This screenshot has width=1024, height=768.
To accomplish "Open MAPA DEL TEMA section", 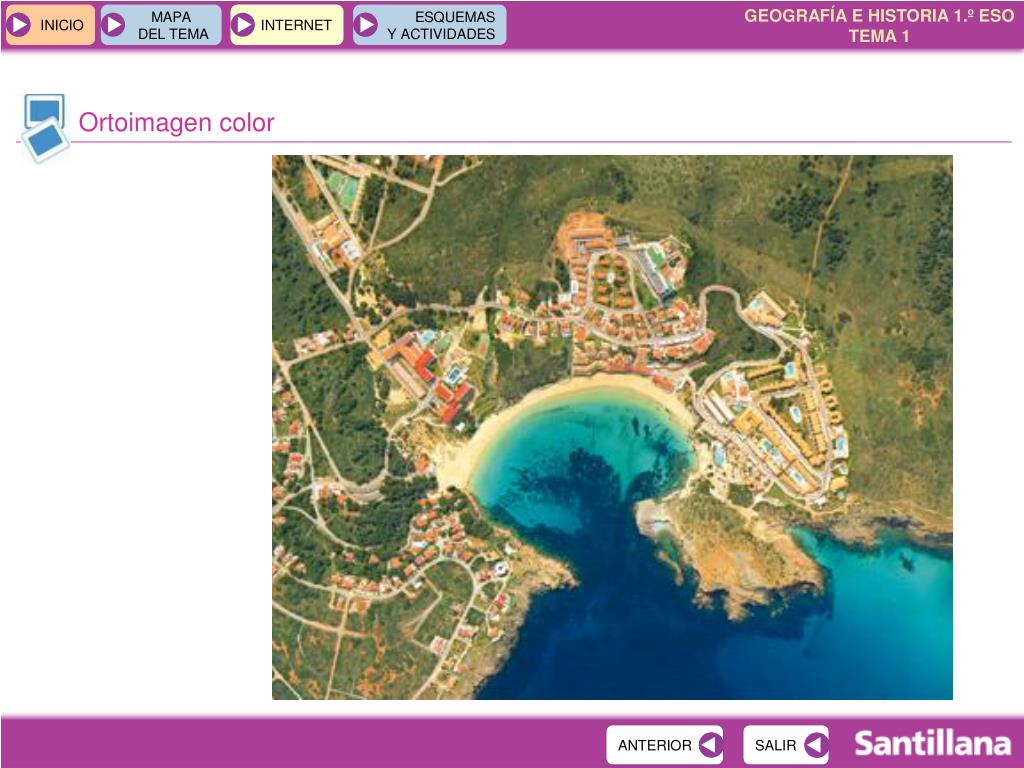I will 161,25.
